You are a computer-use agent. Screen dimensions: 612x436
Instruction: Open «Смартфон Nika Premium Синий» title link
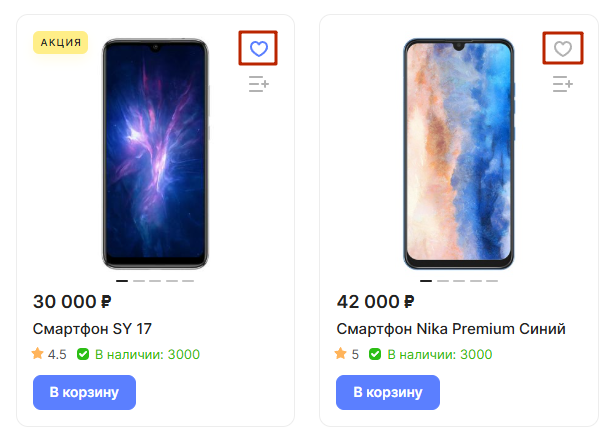tap(451, 329)
